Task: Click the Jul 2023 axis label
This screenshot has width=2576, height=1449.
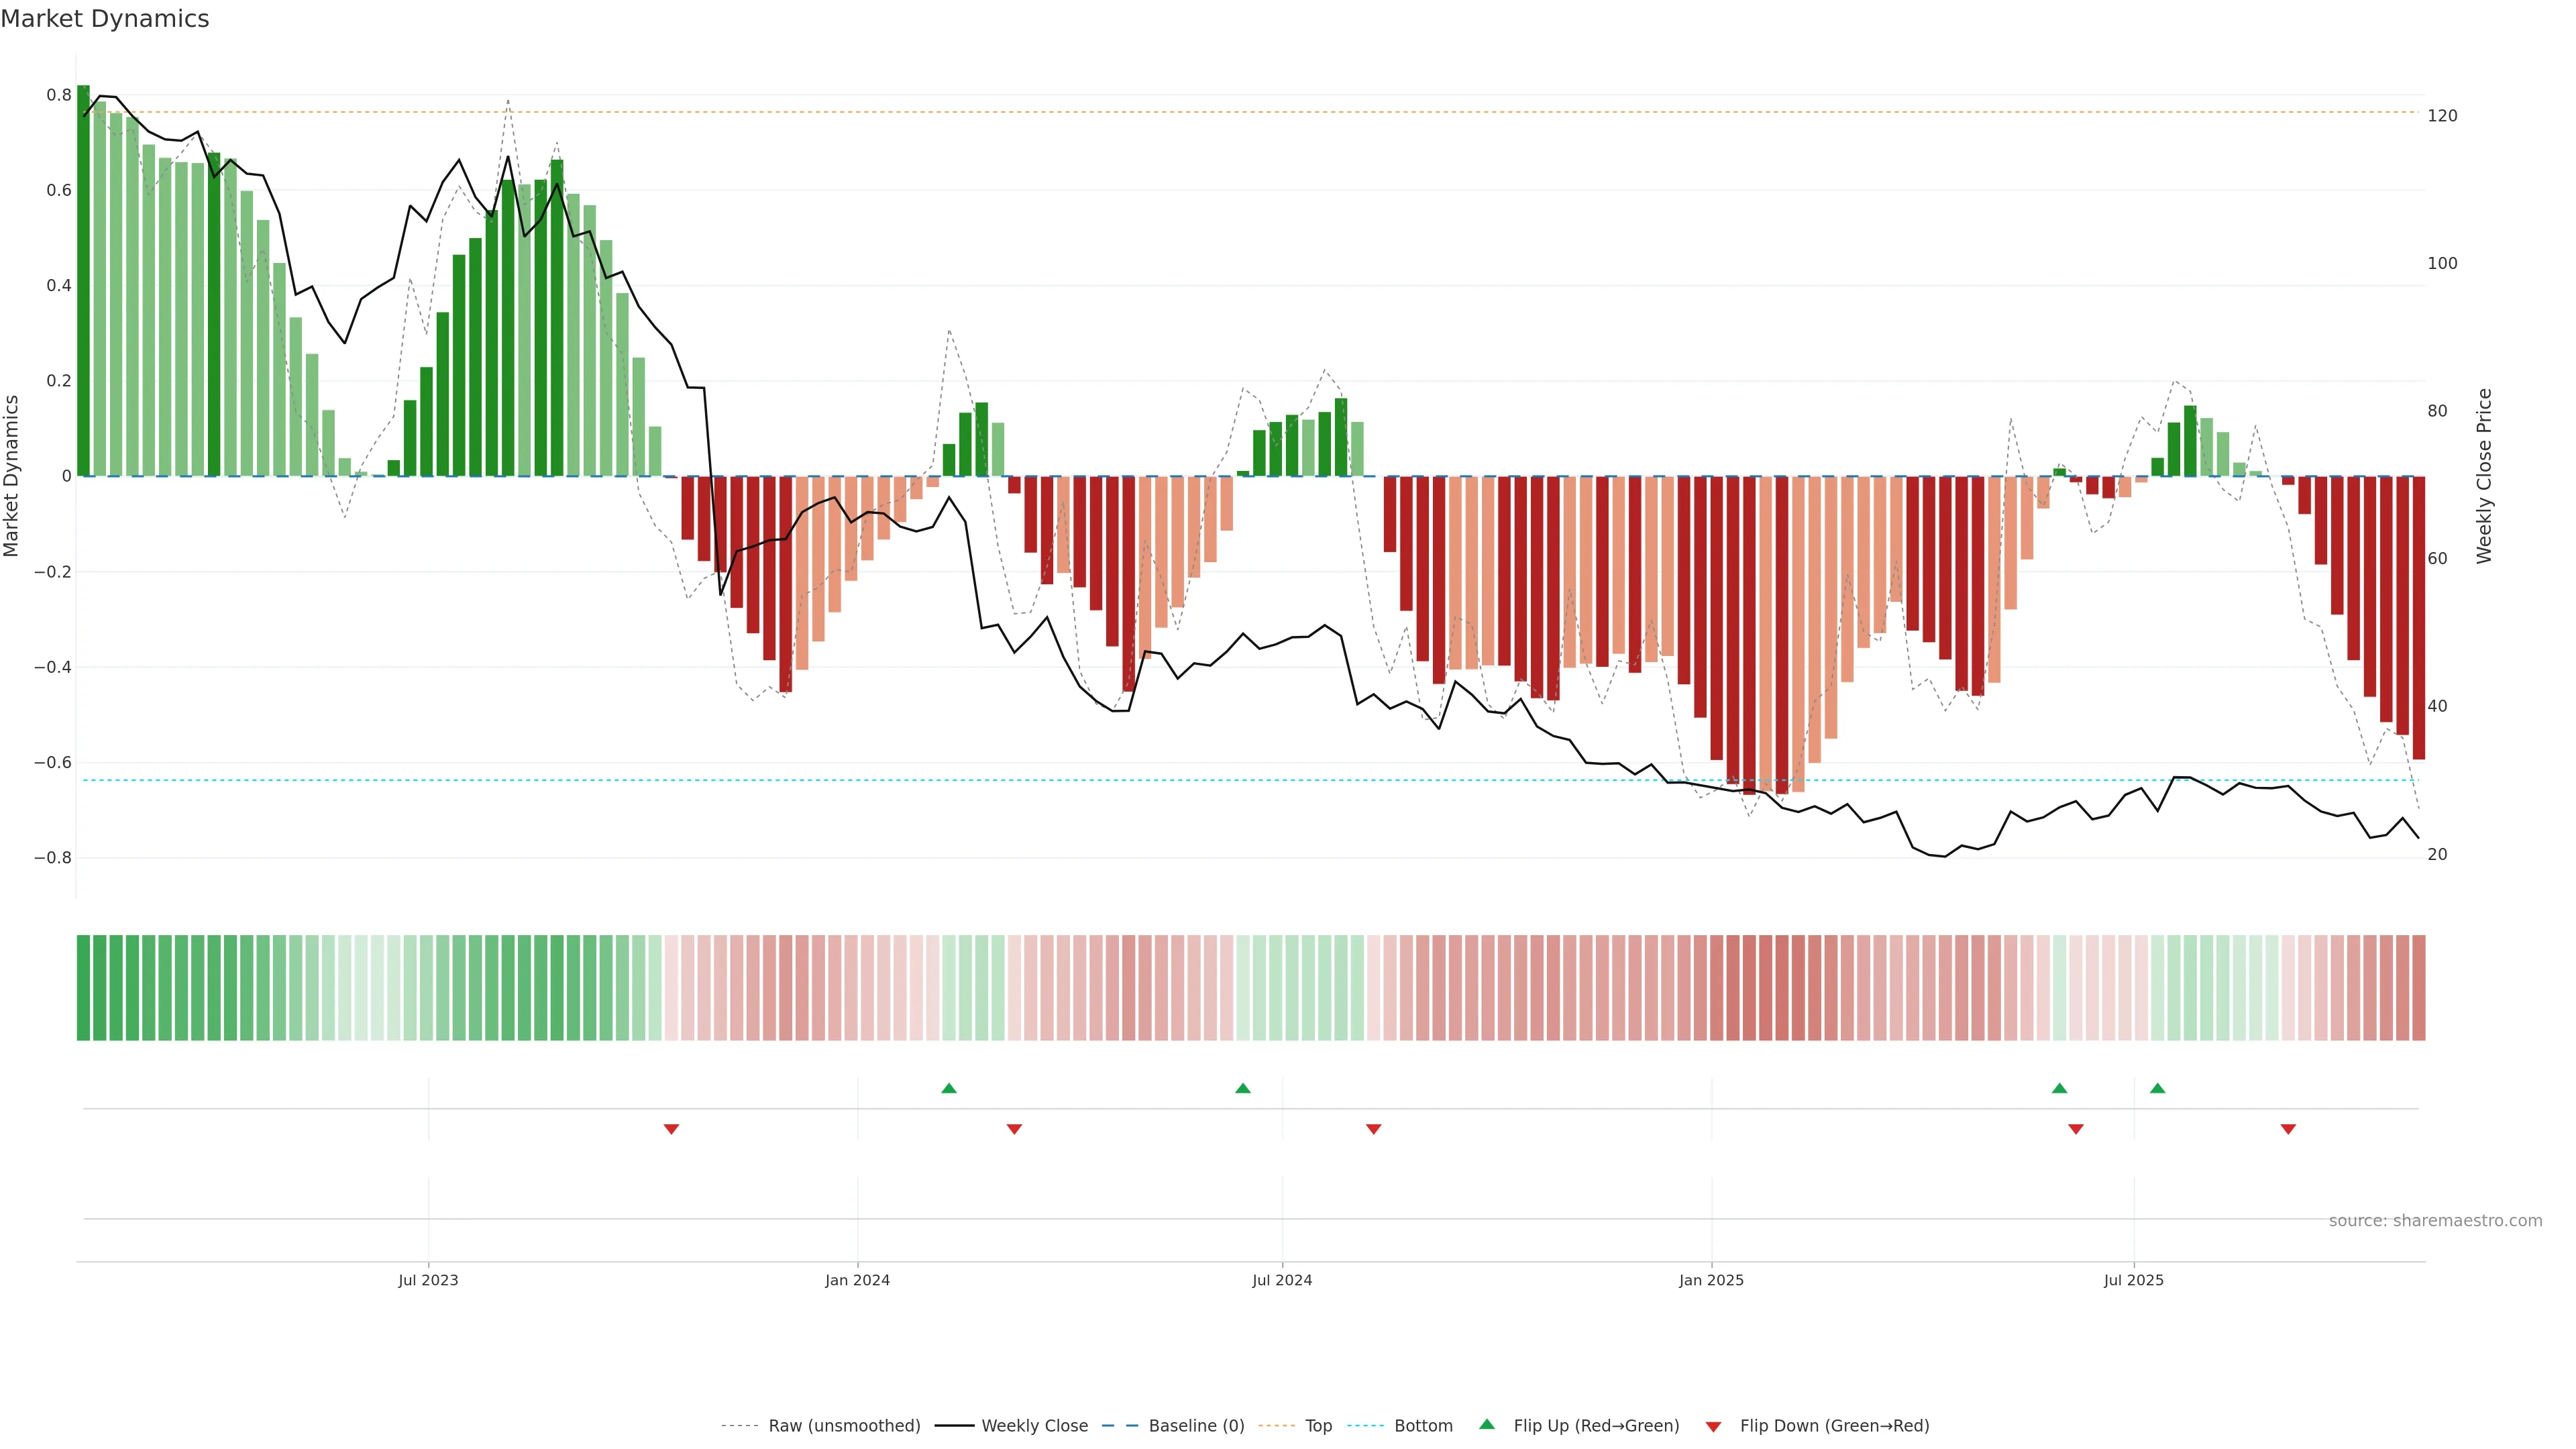Action: coord(428,1280)
